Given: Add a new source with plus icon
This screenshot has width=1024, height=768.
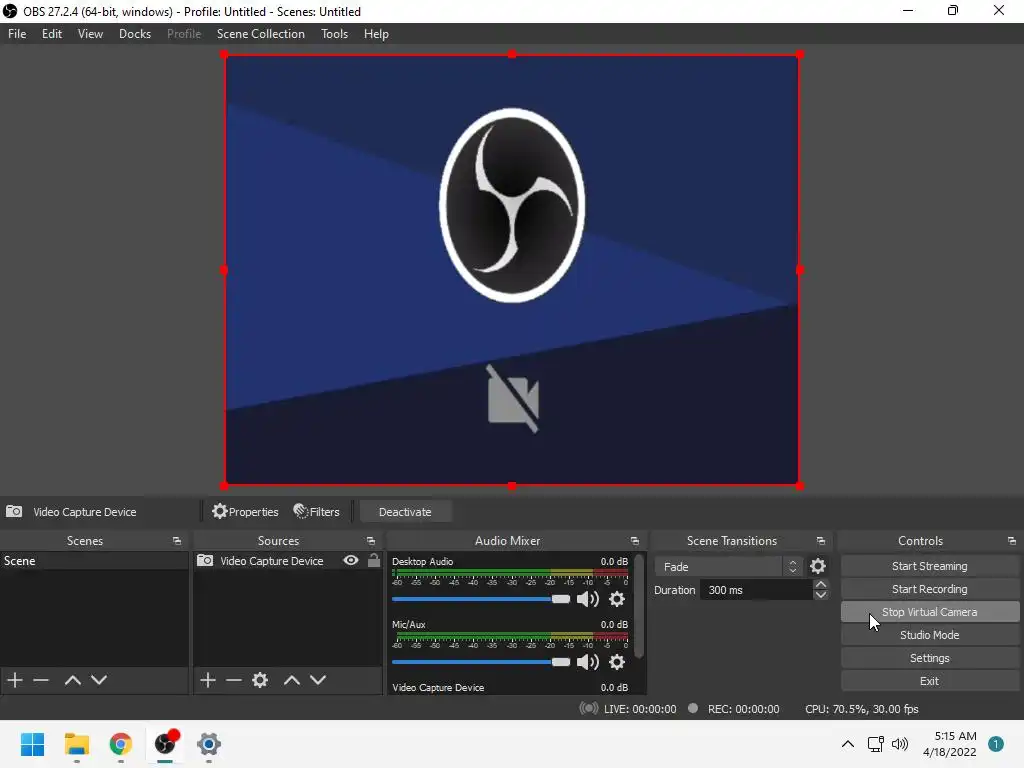Looking at the screenshot, I should [x=208, y=680].
